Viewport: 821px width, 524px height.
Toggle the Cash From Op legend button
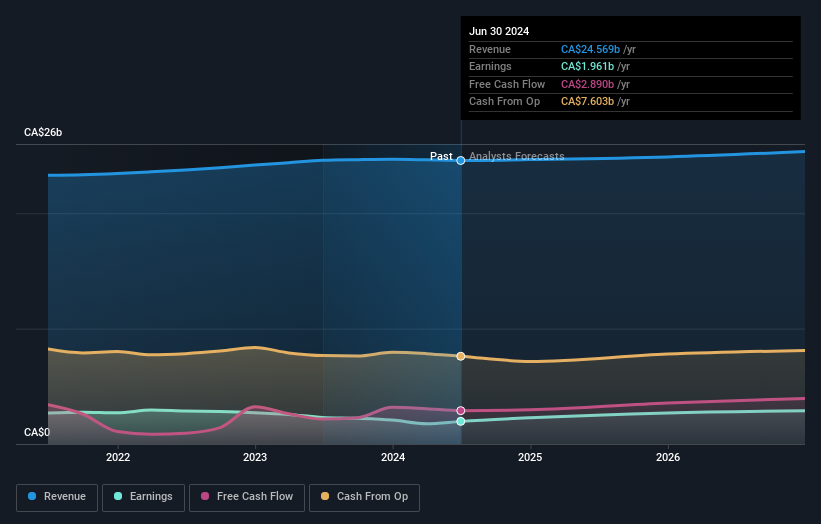coord(364,497)
